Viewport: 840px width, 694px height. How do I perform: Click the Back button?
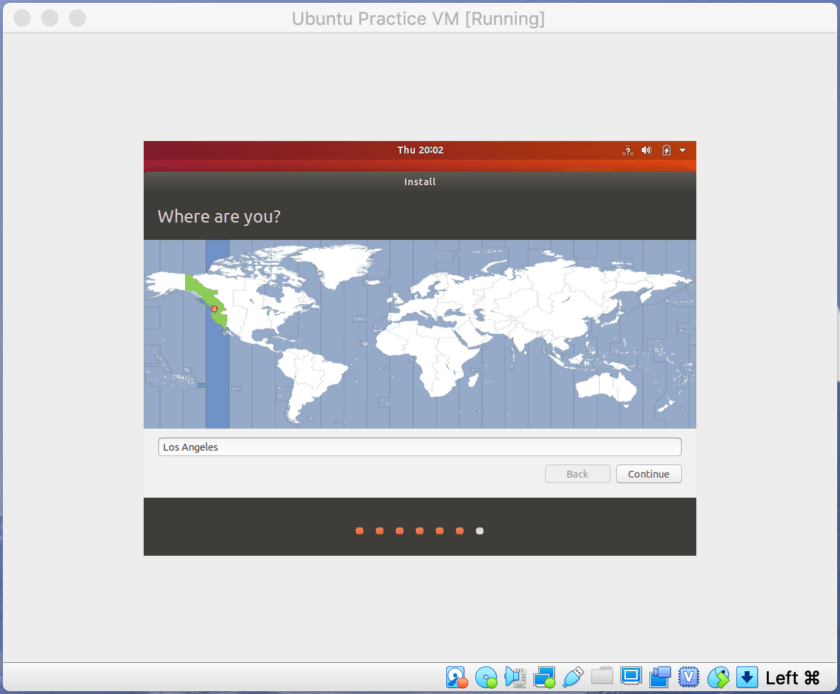[578, 474]
